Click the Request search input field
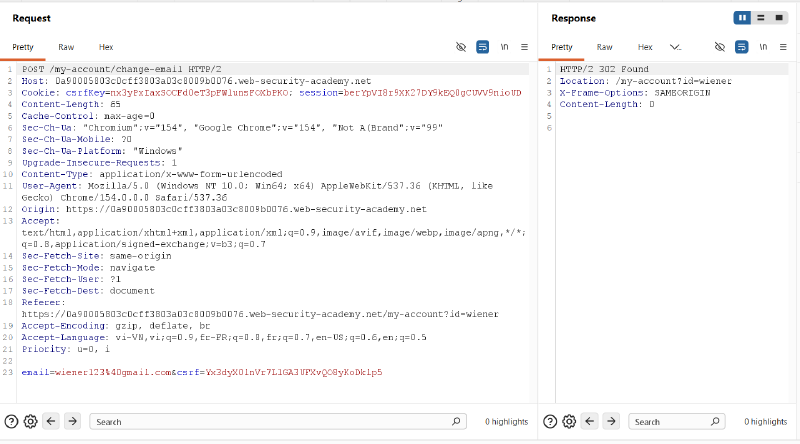This screenshot has height=444, width=800. pos(278,422)
